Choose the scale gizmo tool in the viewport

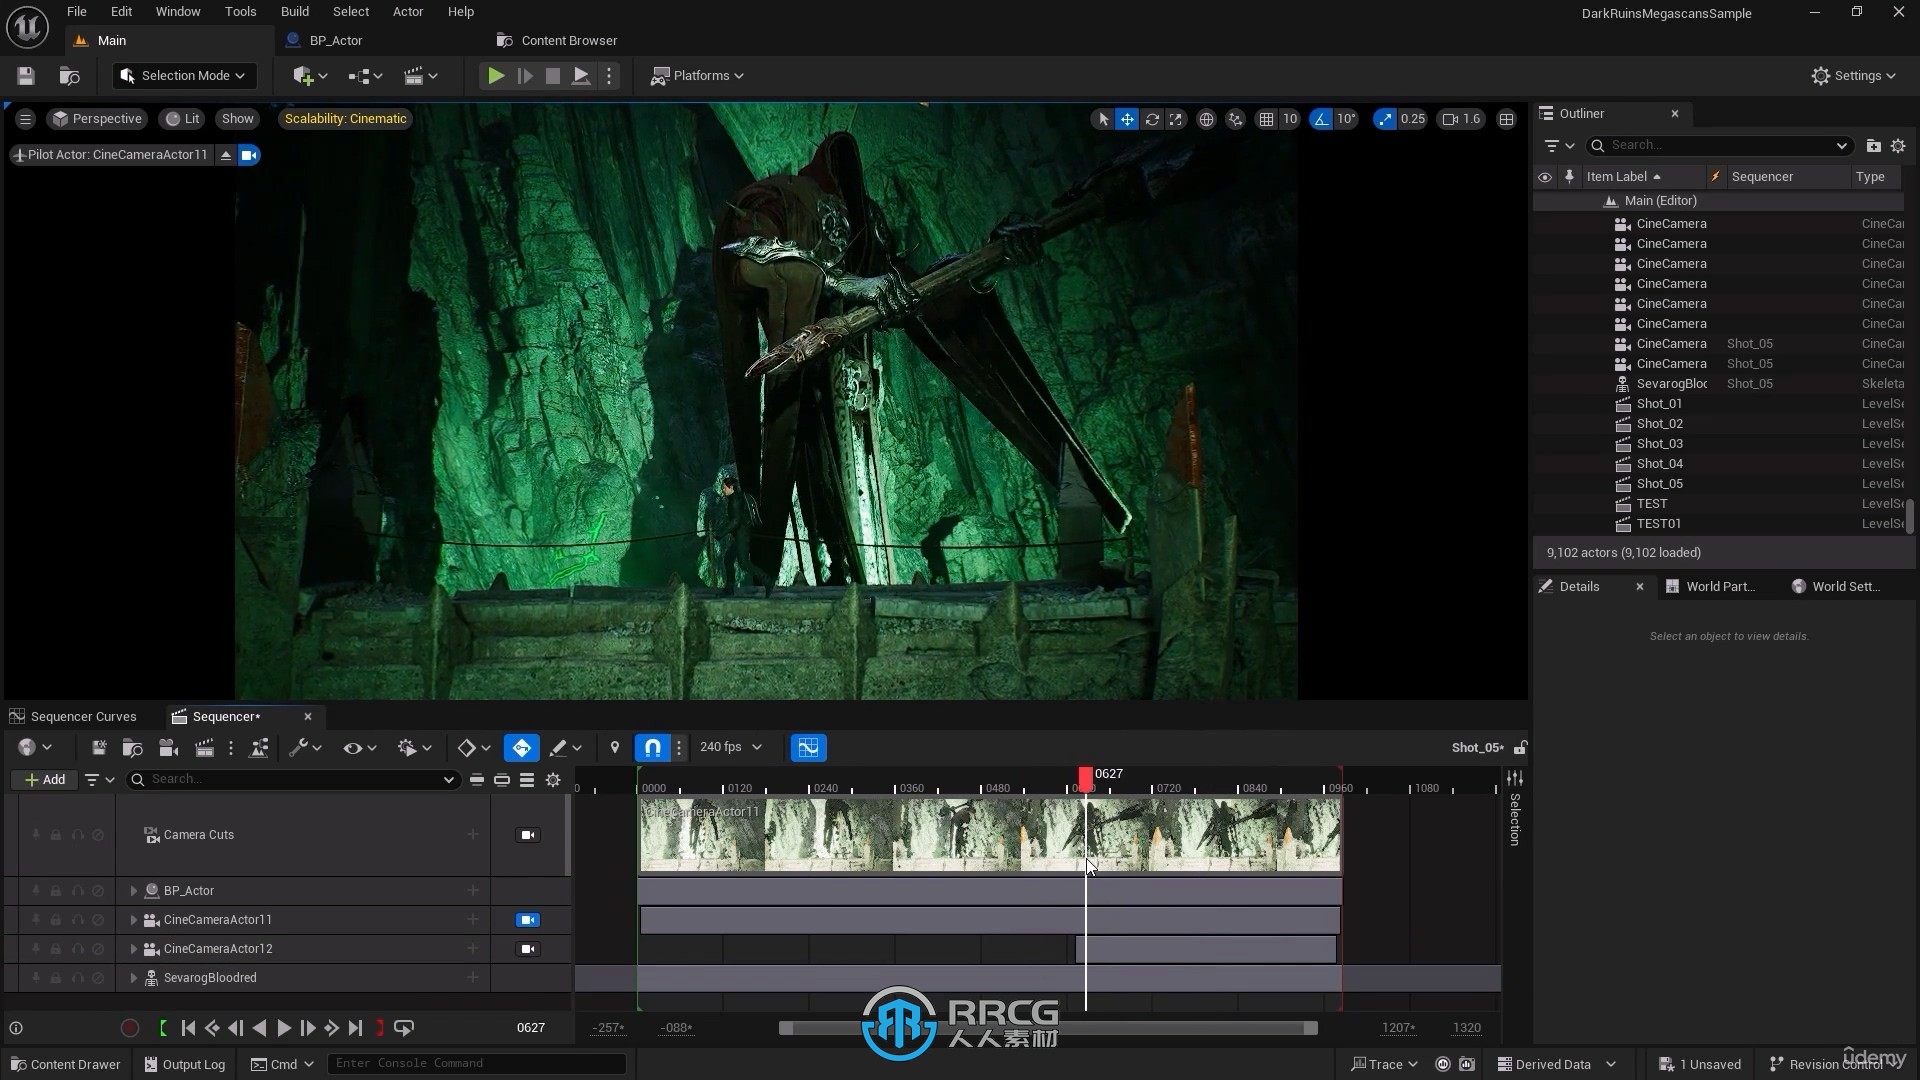coord(1176,119)
